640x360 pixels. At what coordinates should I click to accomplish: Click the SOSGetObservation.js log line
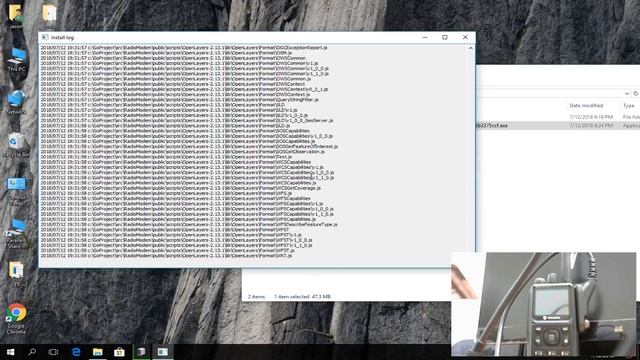(183, 152)
